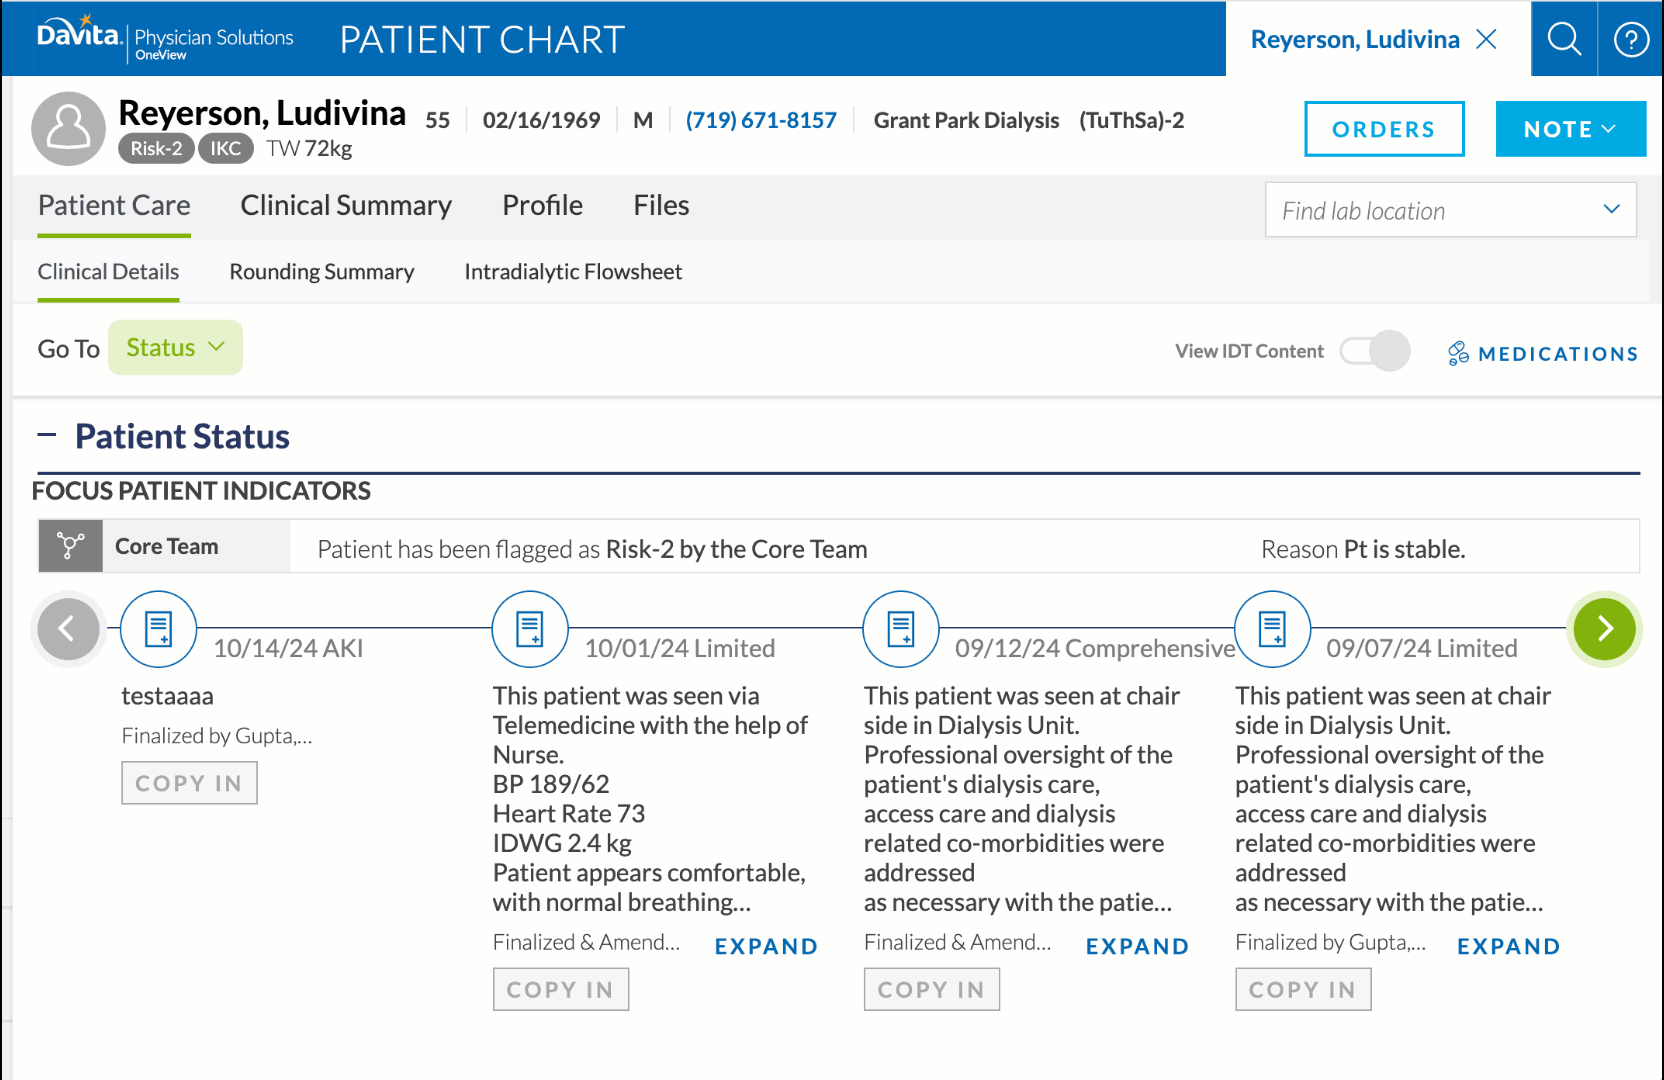Open the Profile tab
The height and width of the screenshot is (1080, 1664).
coord(542,205)
